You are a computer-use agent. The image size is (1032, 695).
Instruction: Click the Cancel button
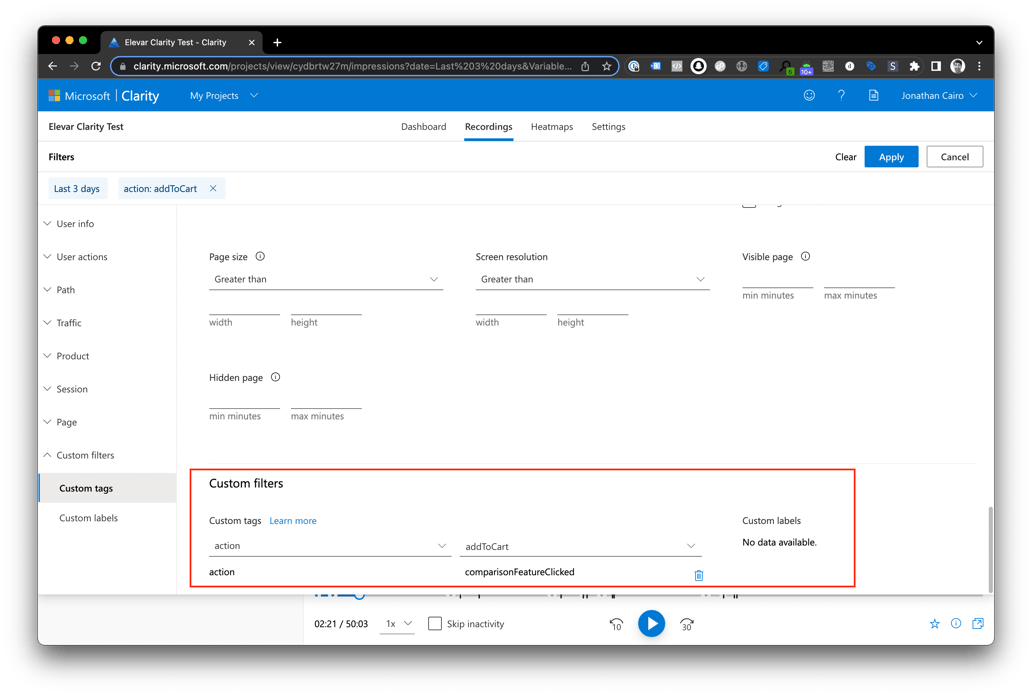(954, 157)
